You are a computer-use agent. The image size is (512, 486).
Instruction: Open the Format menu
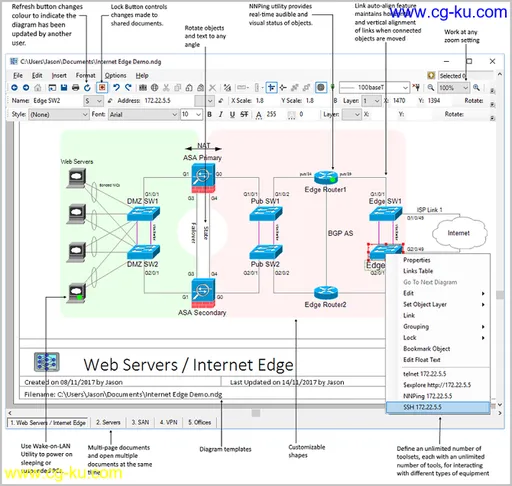tap(86, 75)
